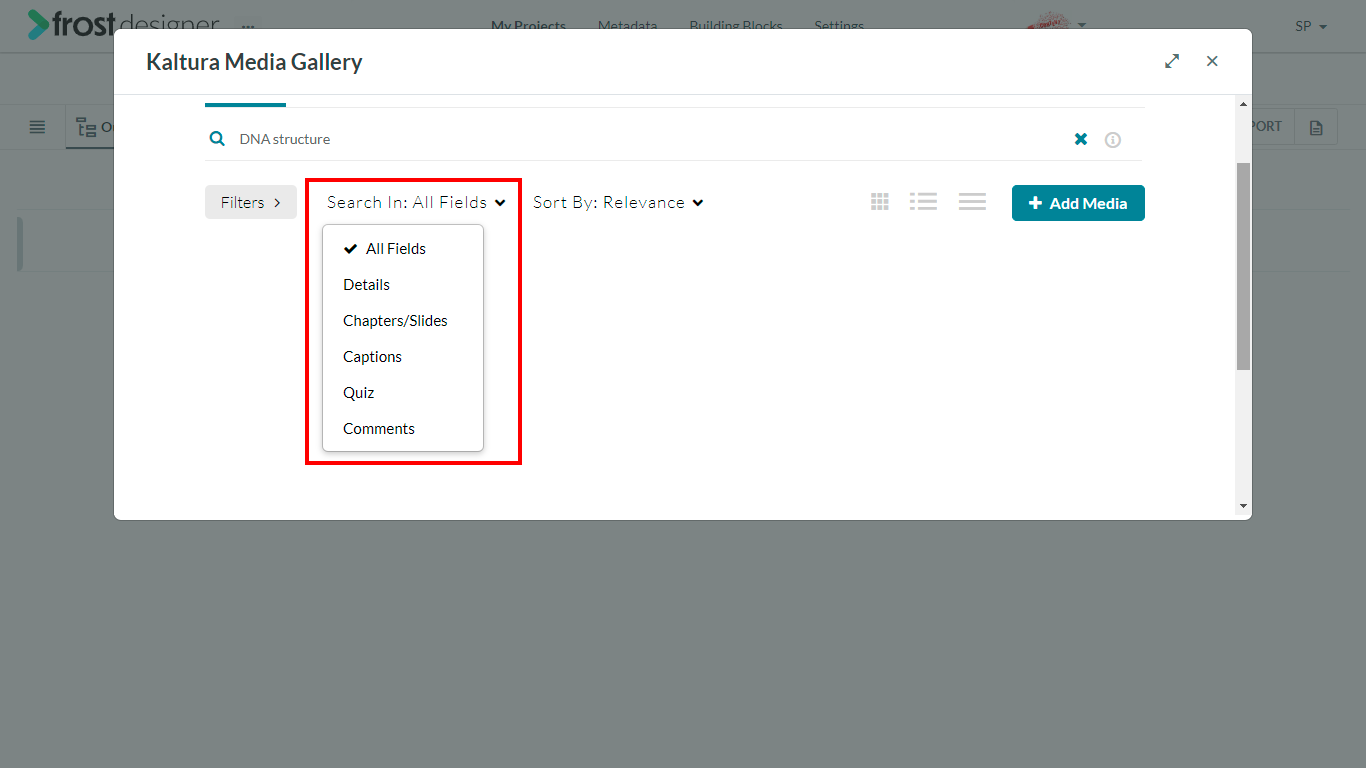Choose Details in Search In menu
Image resolution: width=1366 pixels, height=768 pixels.
(x=403, y=285)
